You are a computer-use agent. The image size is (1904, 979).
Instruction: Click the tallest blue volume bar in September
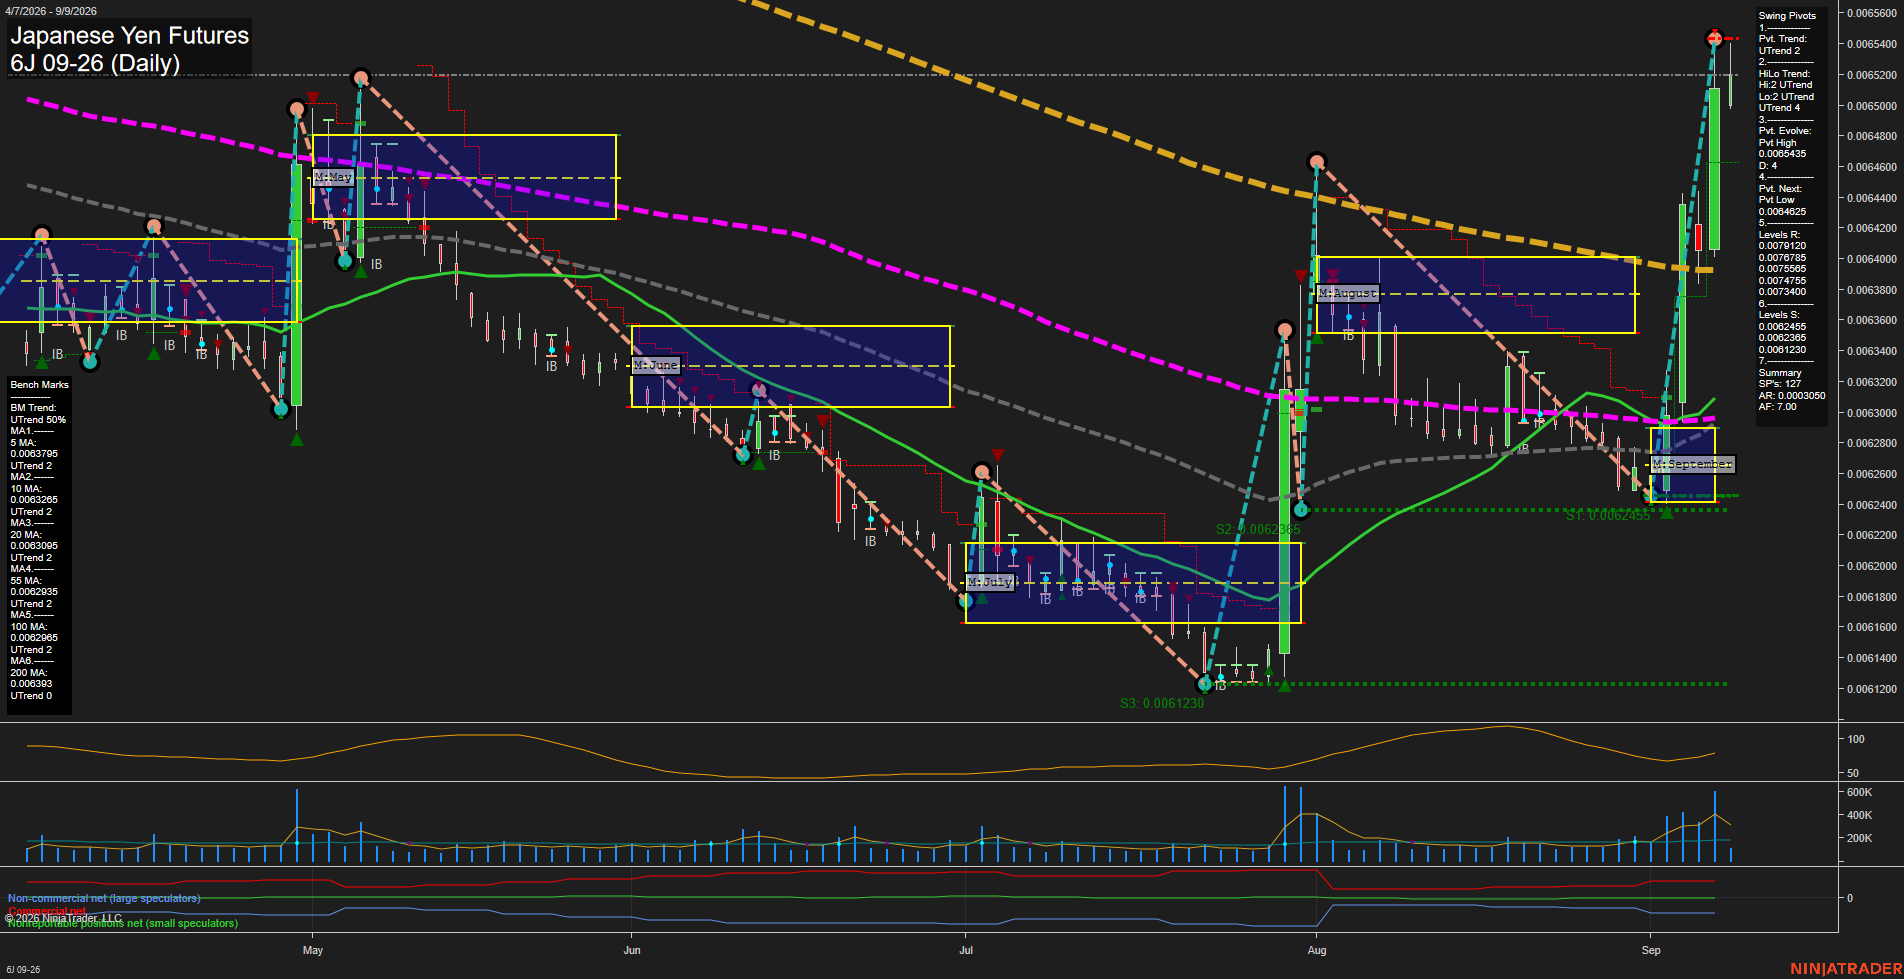click(1714, 827)
